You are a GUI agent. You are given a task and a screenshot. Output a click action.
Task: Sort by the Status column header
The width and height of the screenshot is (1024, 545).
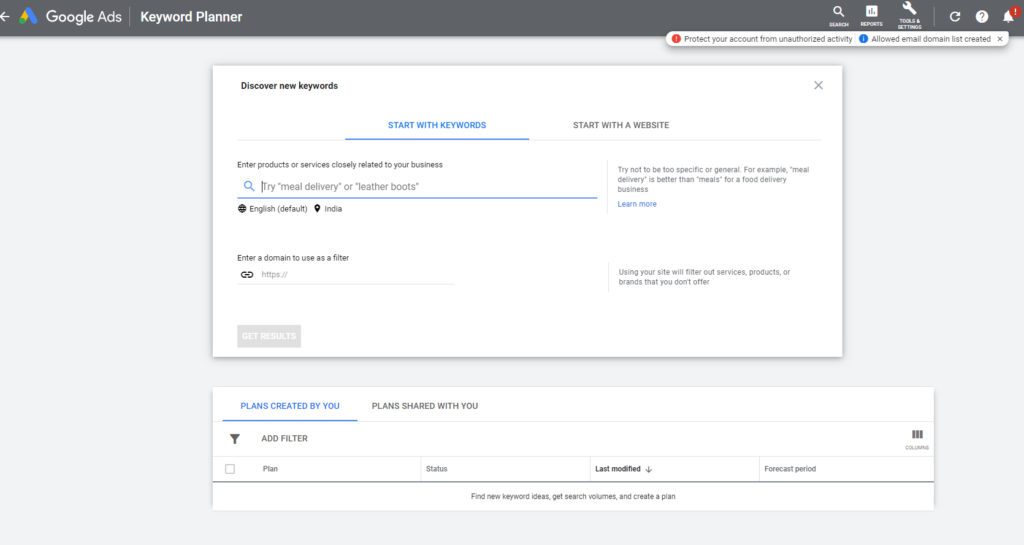[436, 469]
